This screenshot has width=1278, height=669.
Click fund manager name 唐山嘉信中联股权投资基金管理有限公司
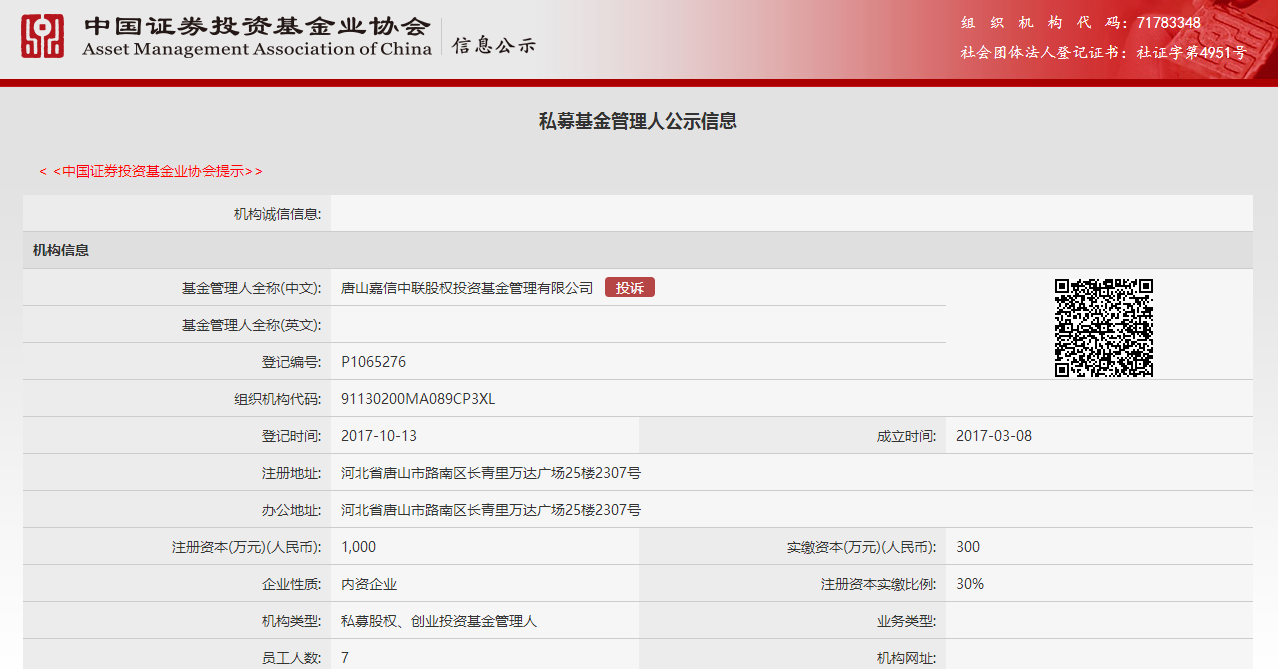point(467,288)
